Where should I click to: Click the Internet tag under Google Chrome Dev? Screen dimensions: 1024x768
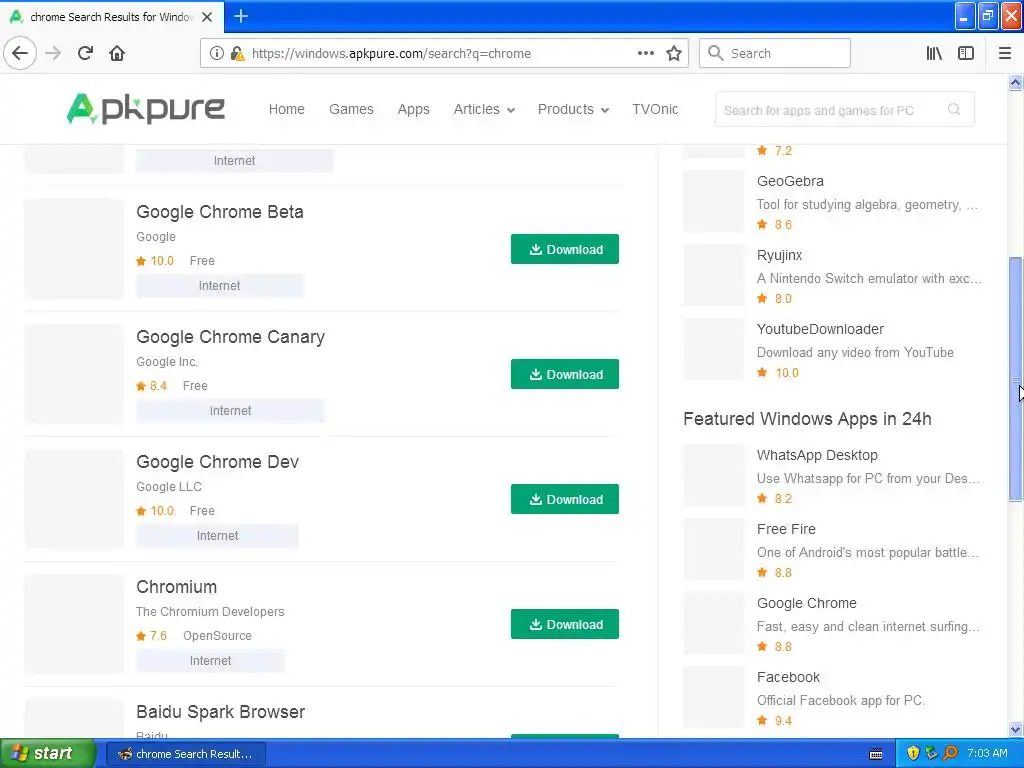(x=217, y=536)
